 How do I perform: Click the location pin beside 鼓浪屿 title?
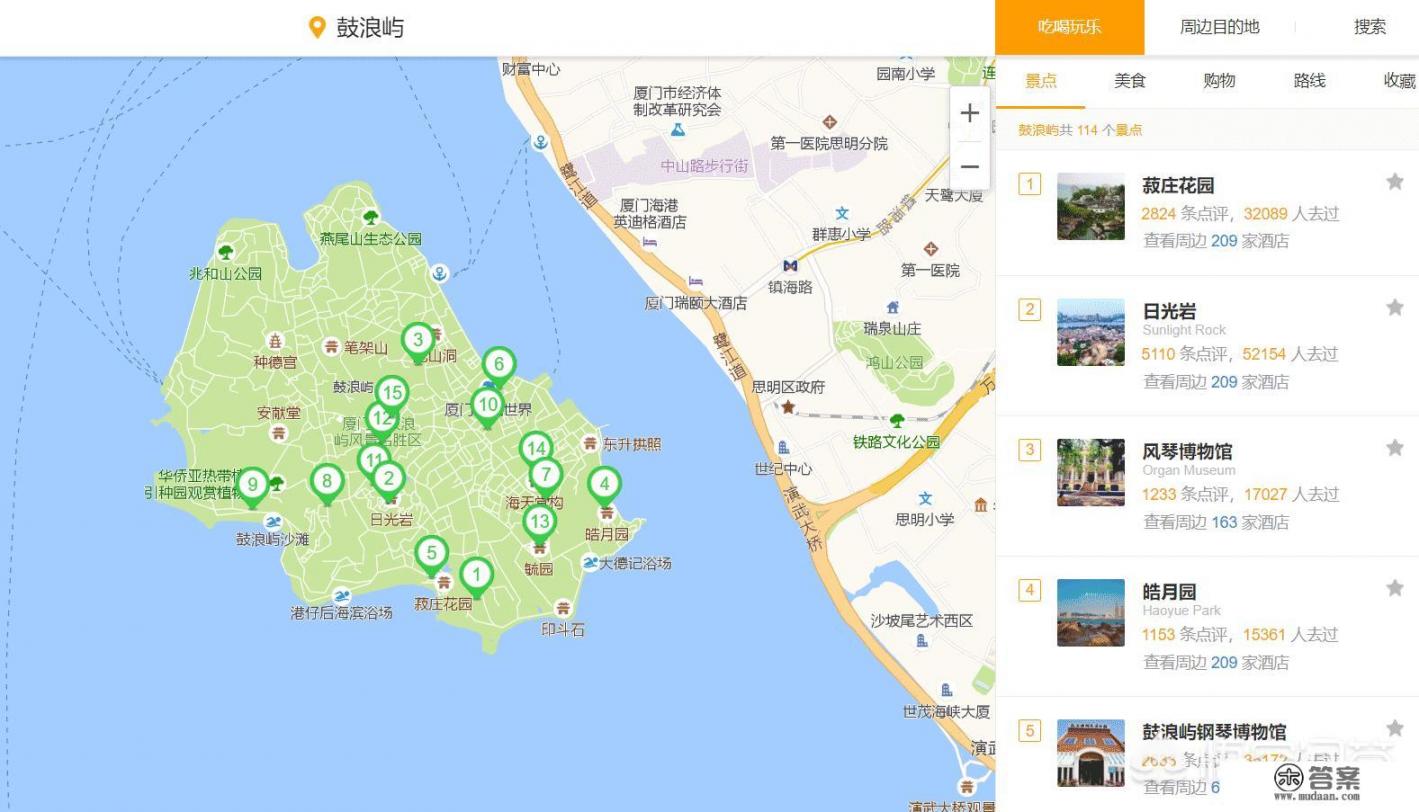point(316,27)
